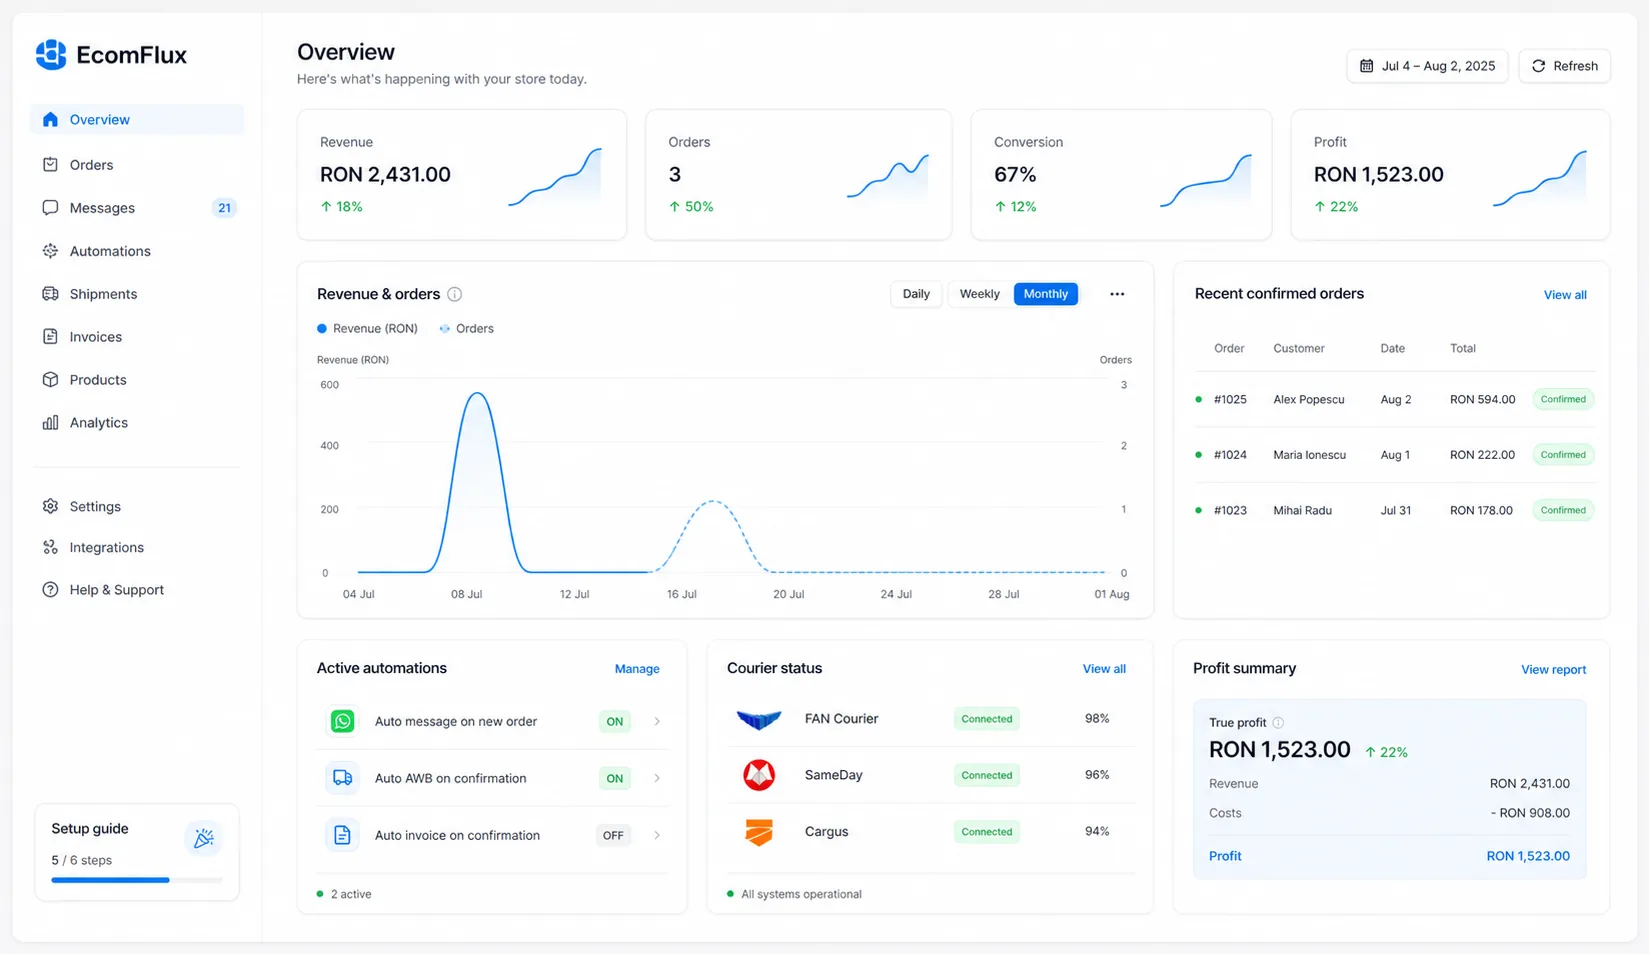Click the Setup guide progress bar
1649x954 pixels.
coord(137,880)
